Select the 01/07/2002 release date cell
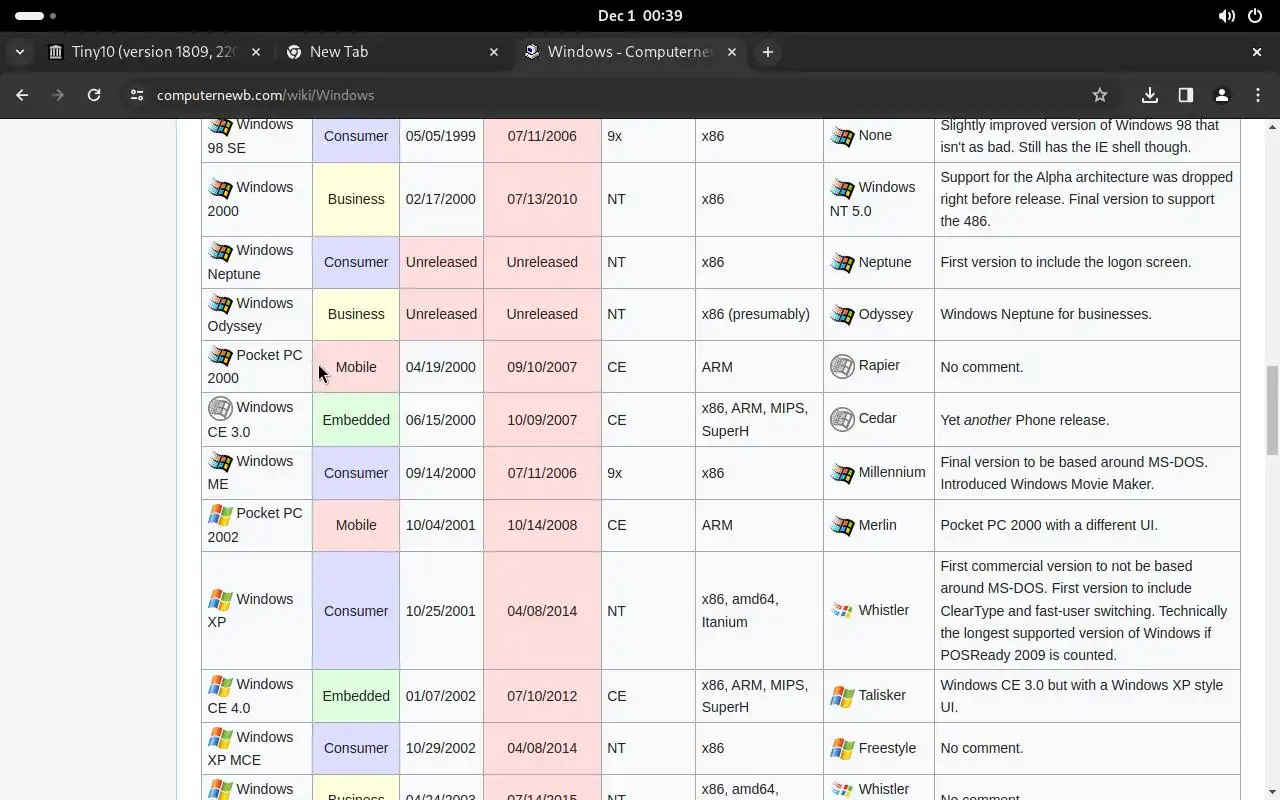 coord(441,696)
